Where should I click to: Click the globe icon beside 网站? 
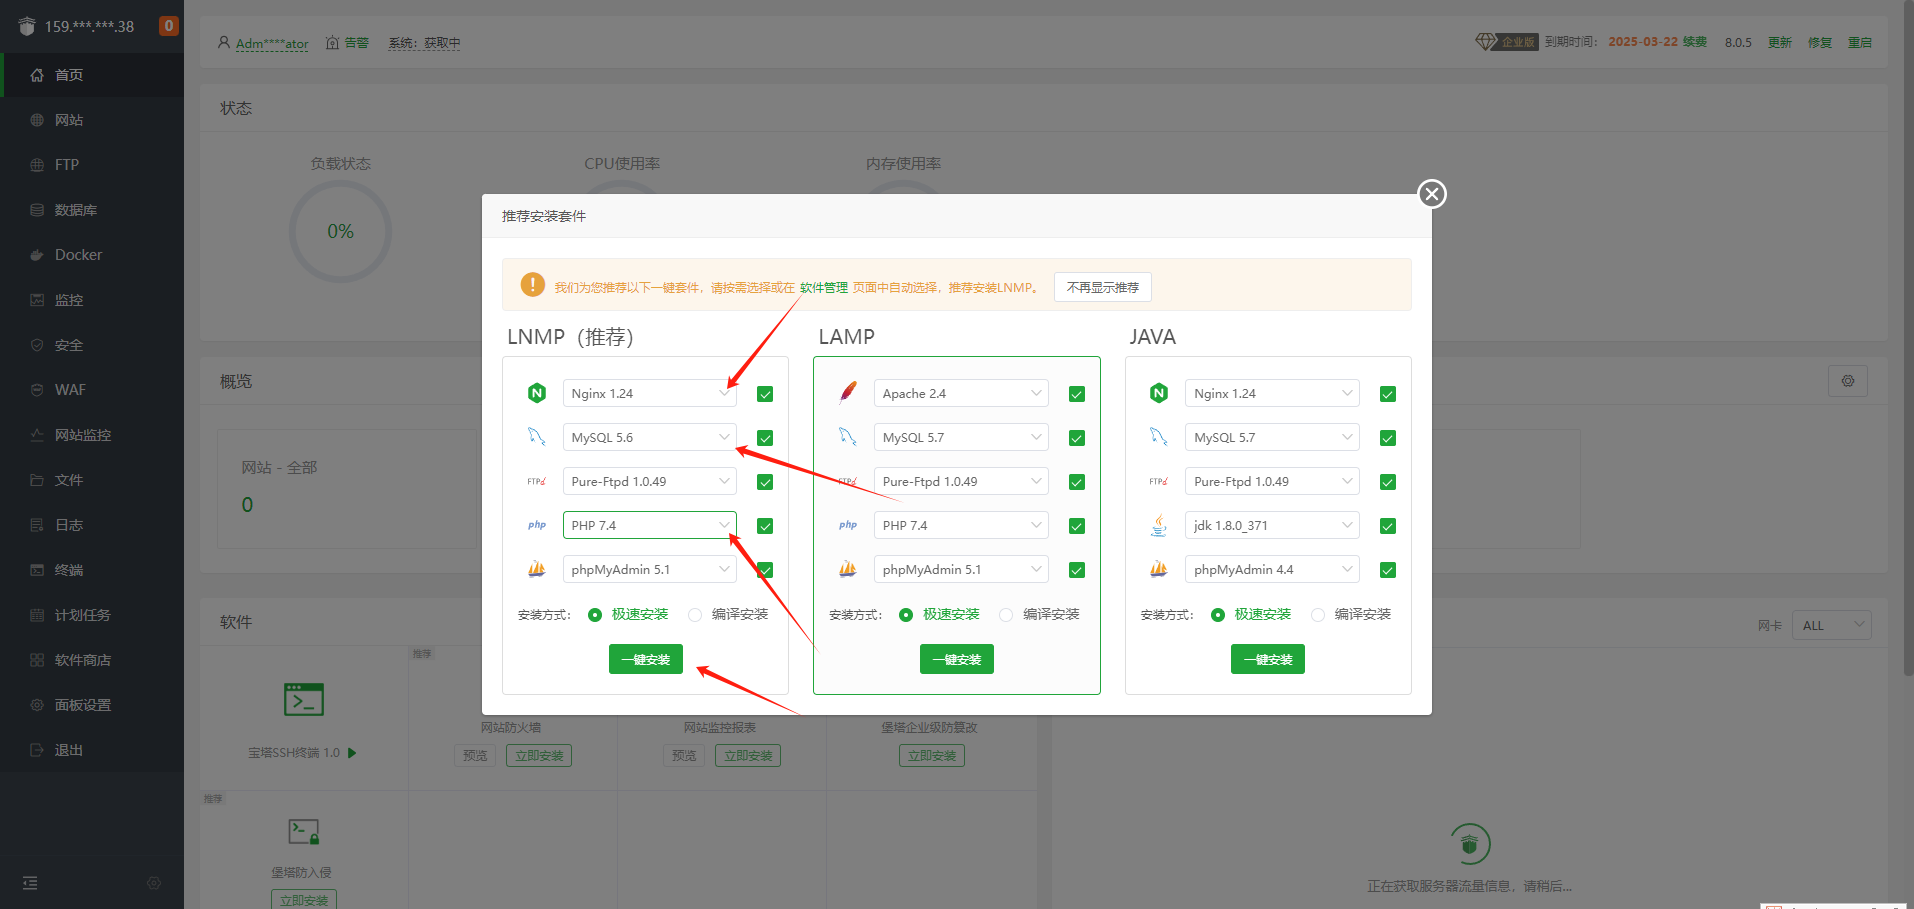[x=37, y=120]
